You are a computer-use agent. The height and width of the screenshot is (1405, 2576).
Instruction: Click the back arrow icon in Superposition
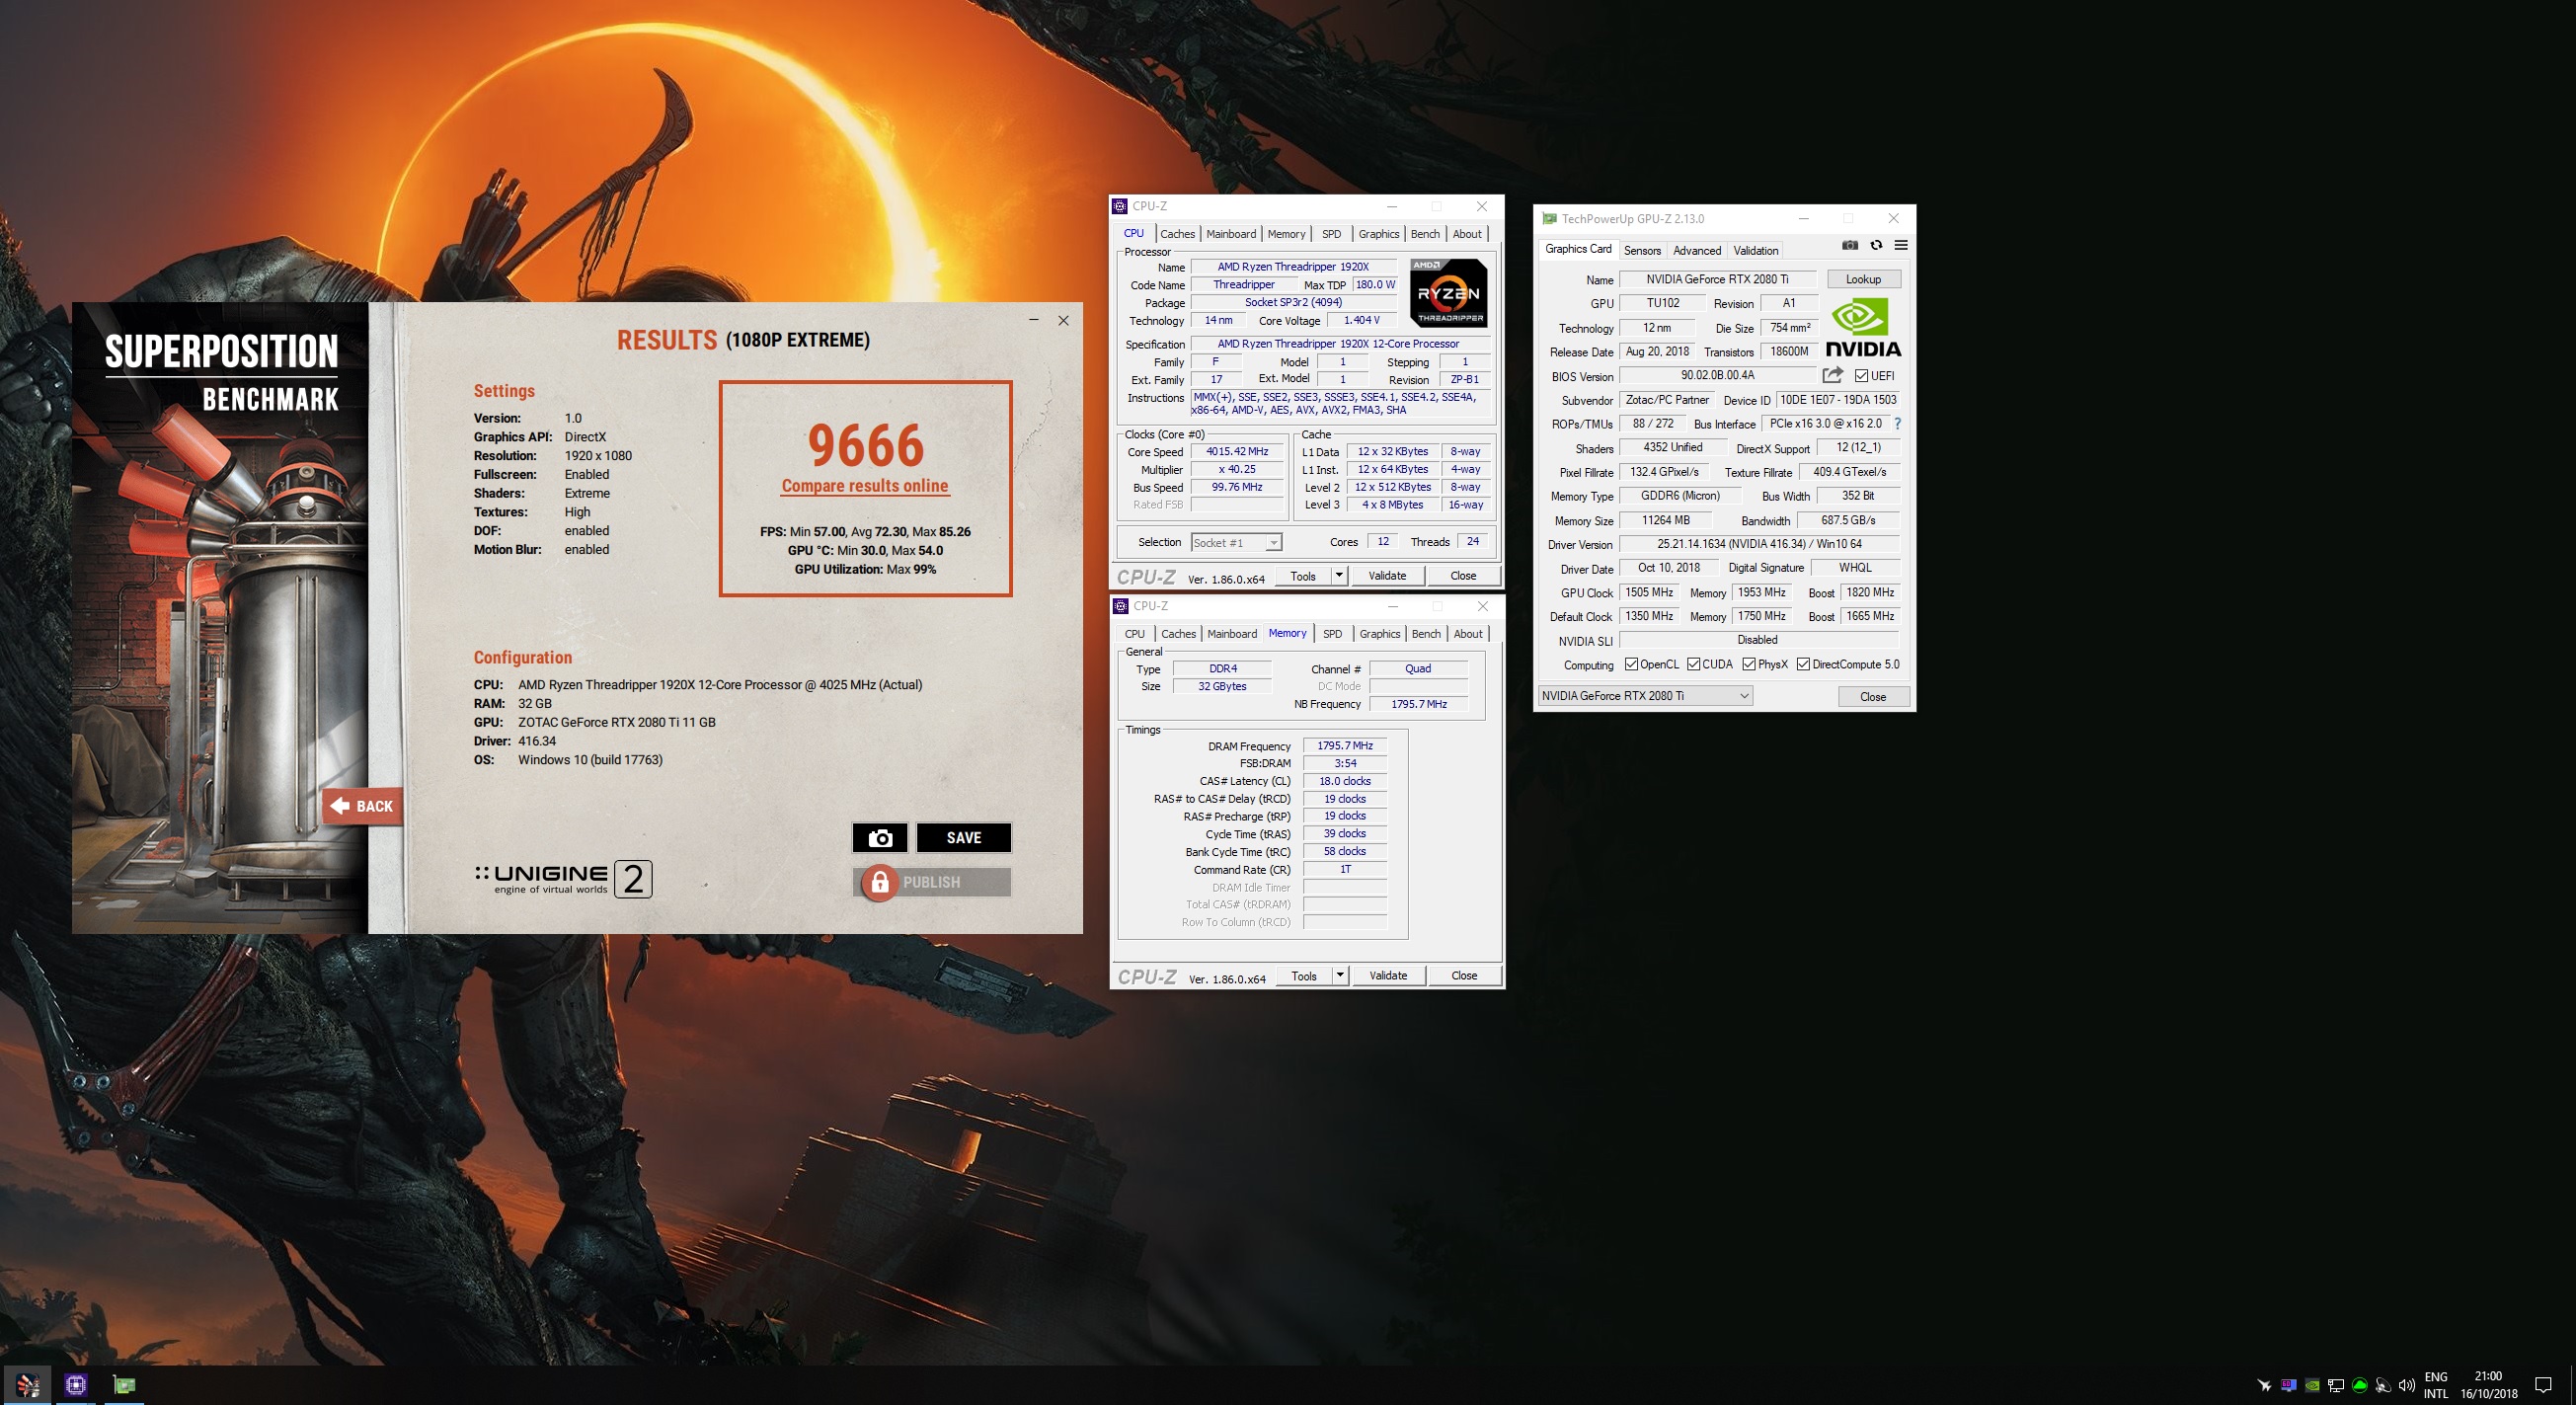[340, 805]
